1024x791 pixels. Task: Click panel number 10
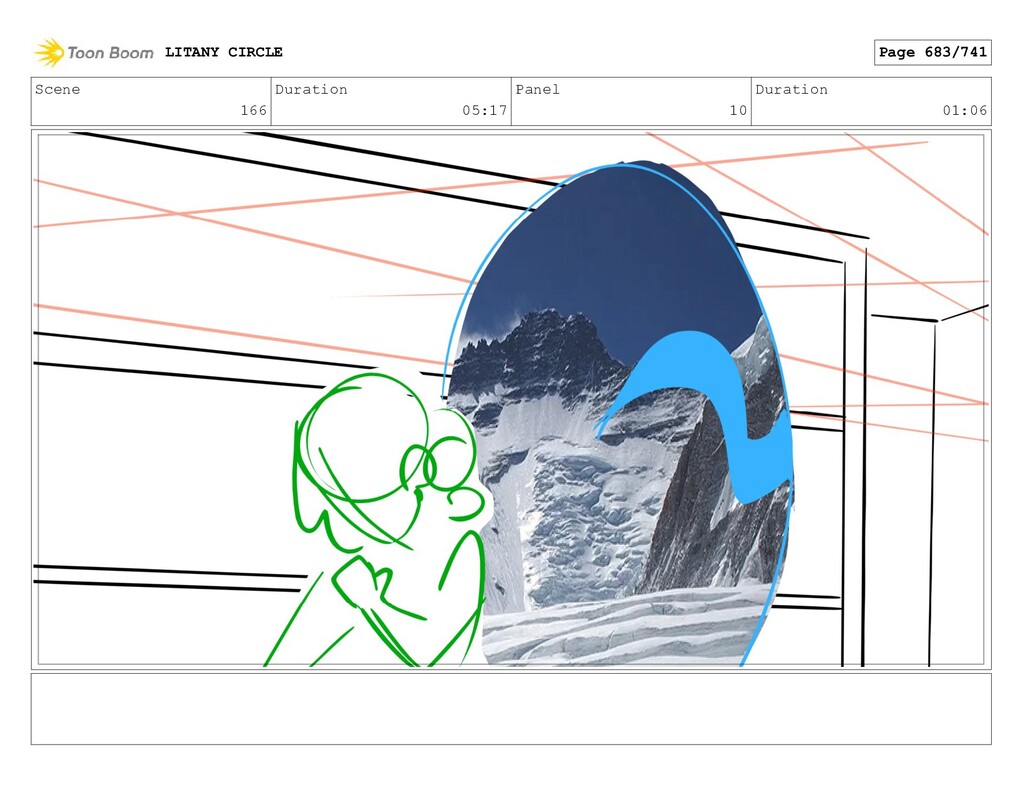pyautogui.click(x=738, y=110)
